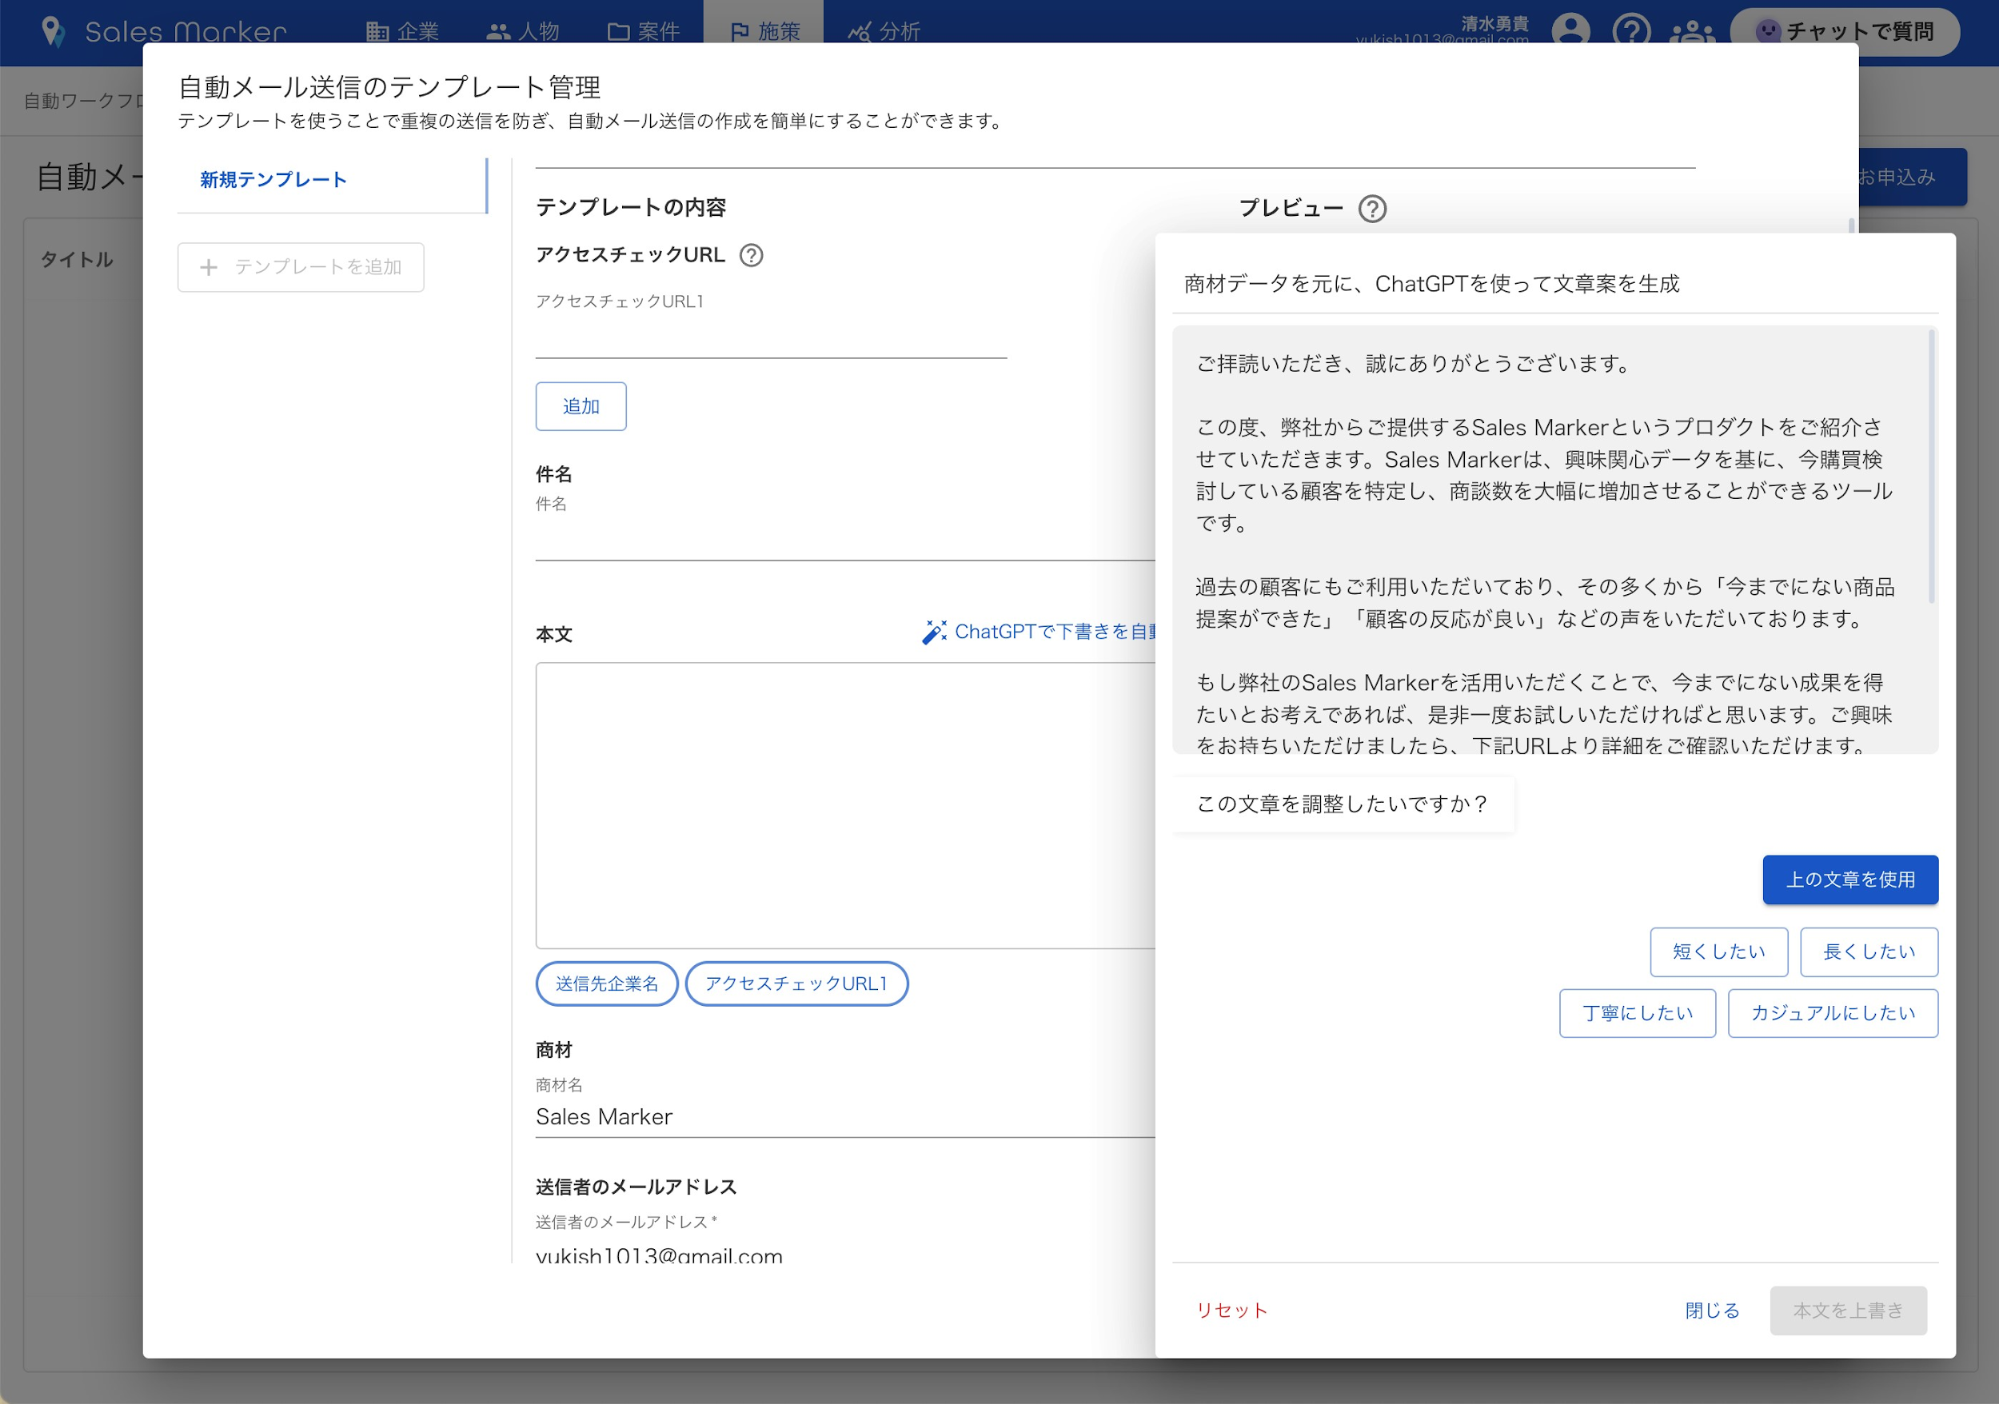Click the 短くしたい option button

[1718, 952]
